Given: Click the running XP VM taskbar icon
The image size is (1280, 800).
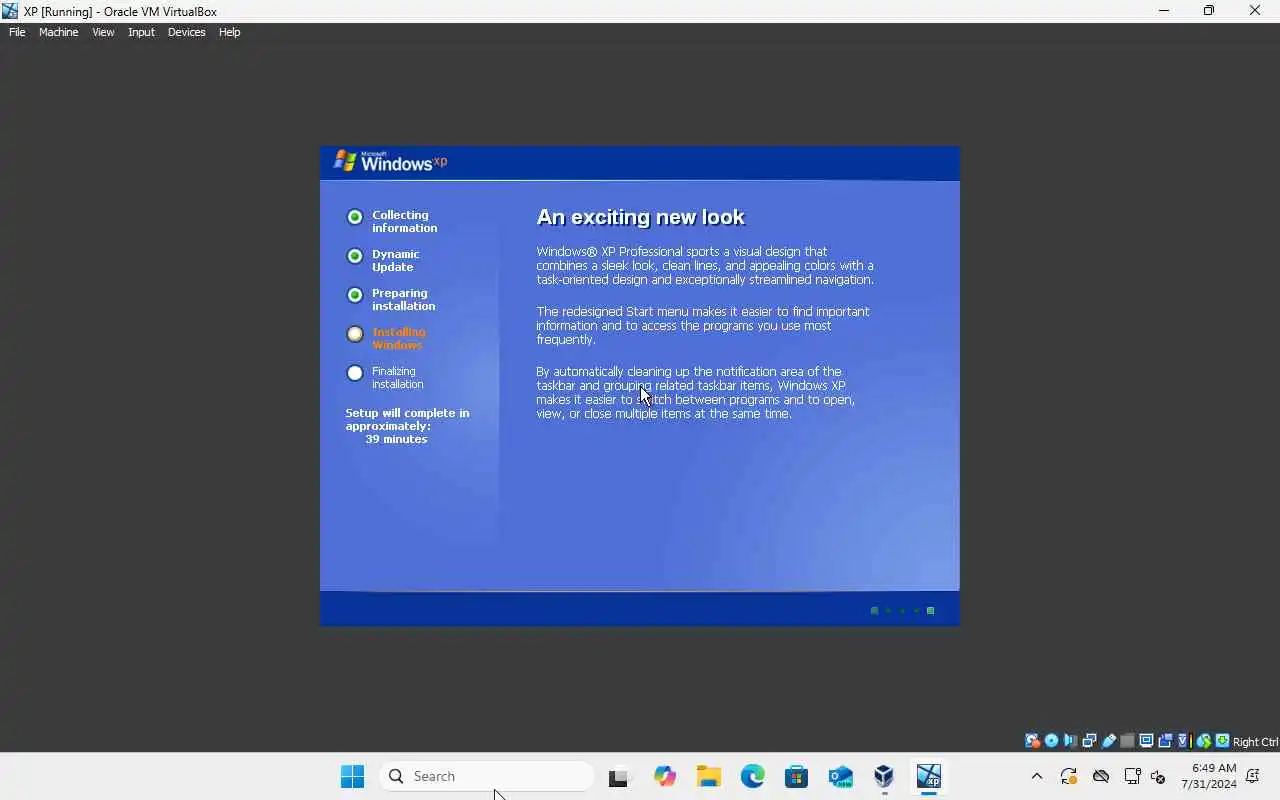Looking at the screenshot, I should coord(929,776).
